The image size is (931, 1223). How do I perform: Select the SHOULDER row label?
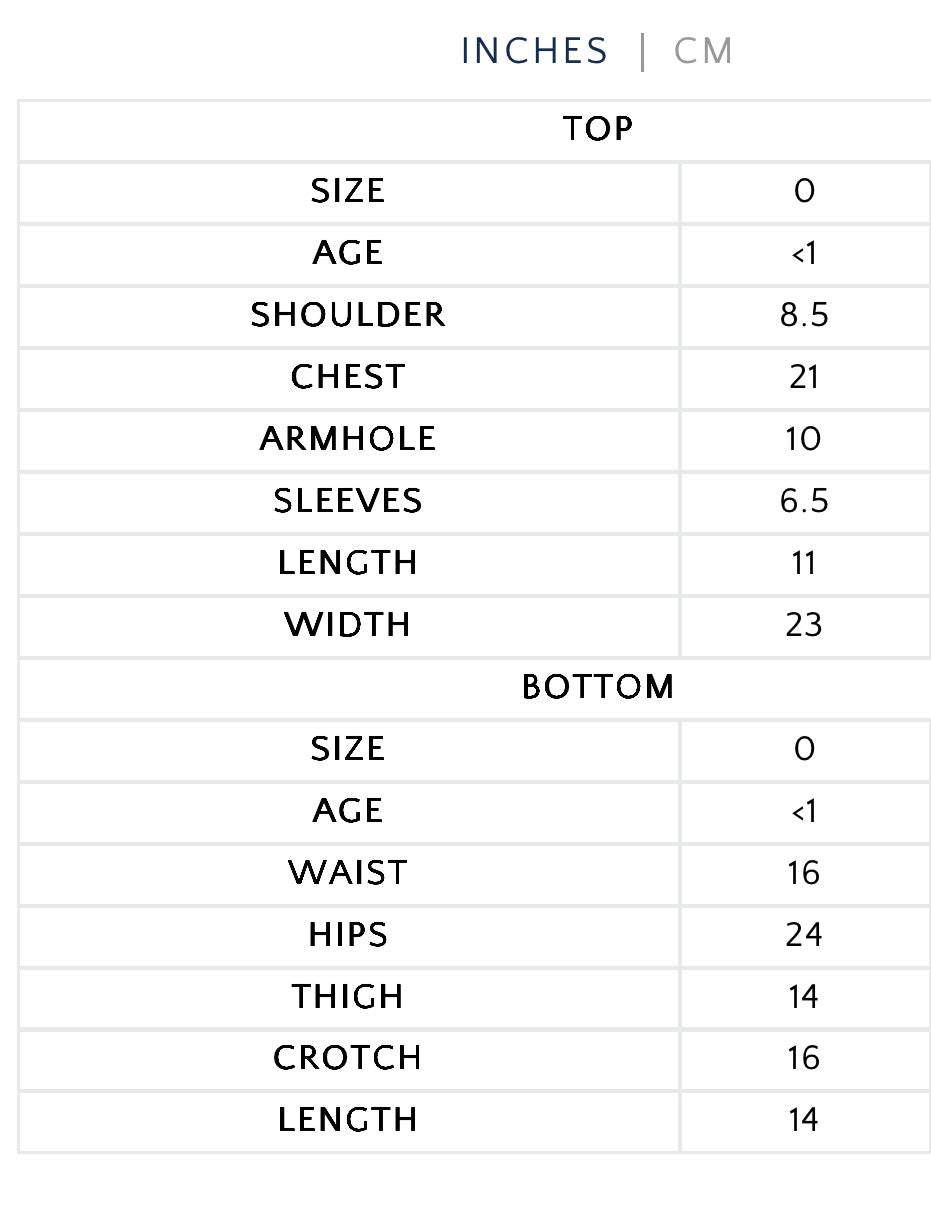tap(348, 315)
